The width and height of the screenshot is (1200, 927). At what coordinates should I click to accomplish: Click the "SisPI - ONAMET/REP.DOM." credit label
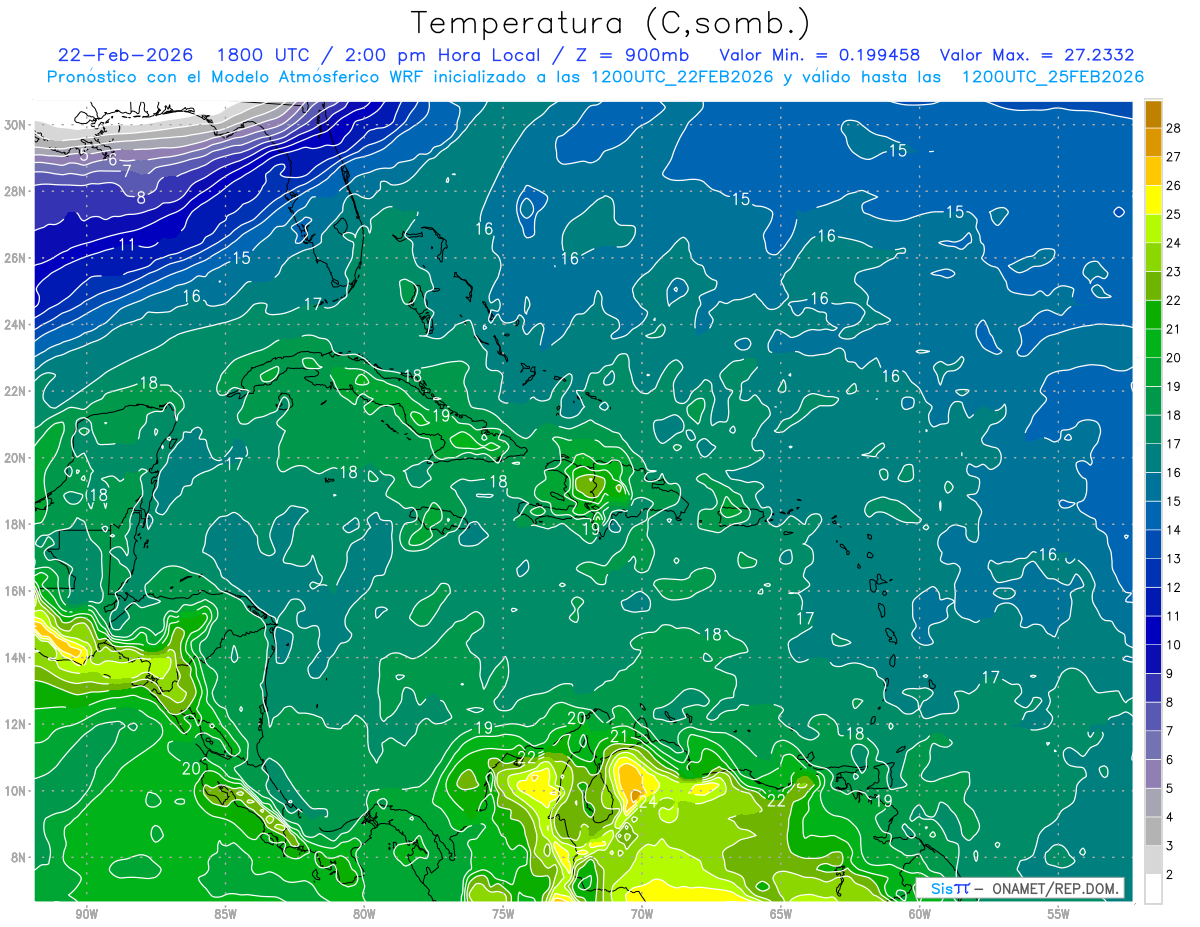pyautogui.click(x=1021, y=888)
